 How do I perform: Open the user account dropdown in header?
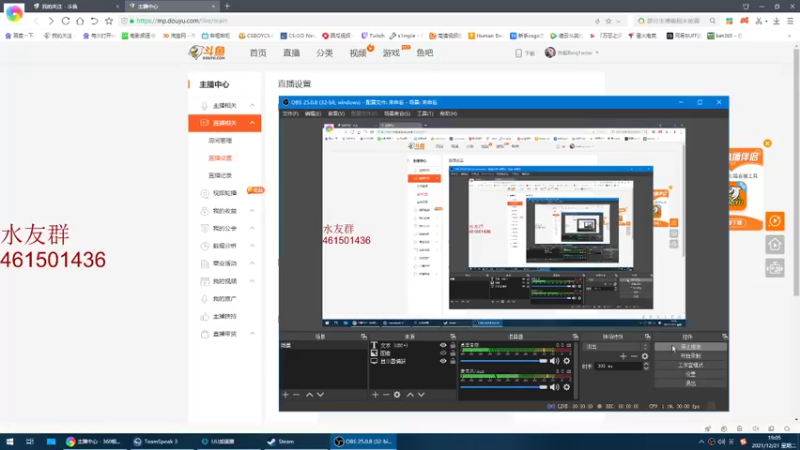(572, 53)
